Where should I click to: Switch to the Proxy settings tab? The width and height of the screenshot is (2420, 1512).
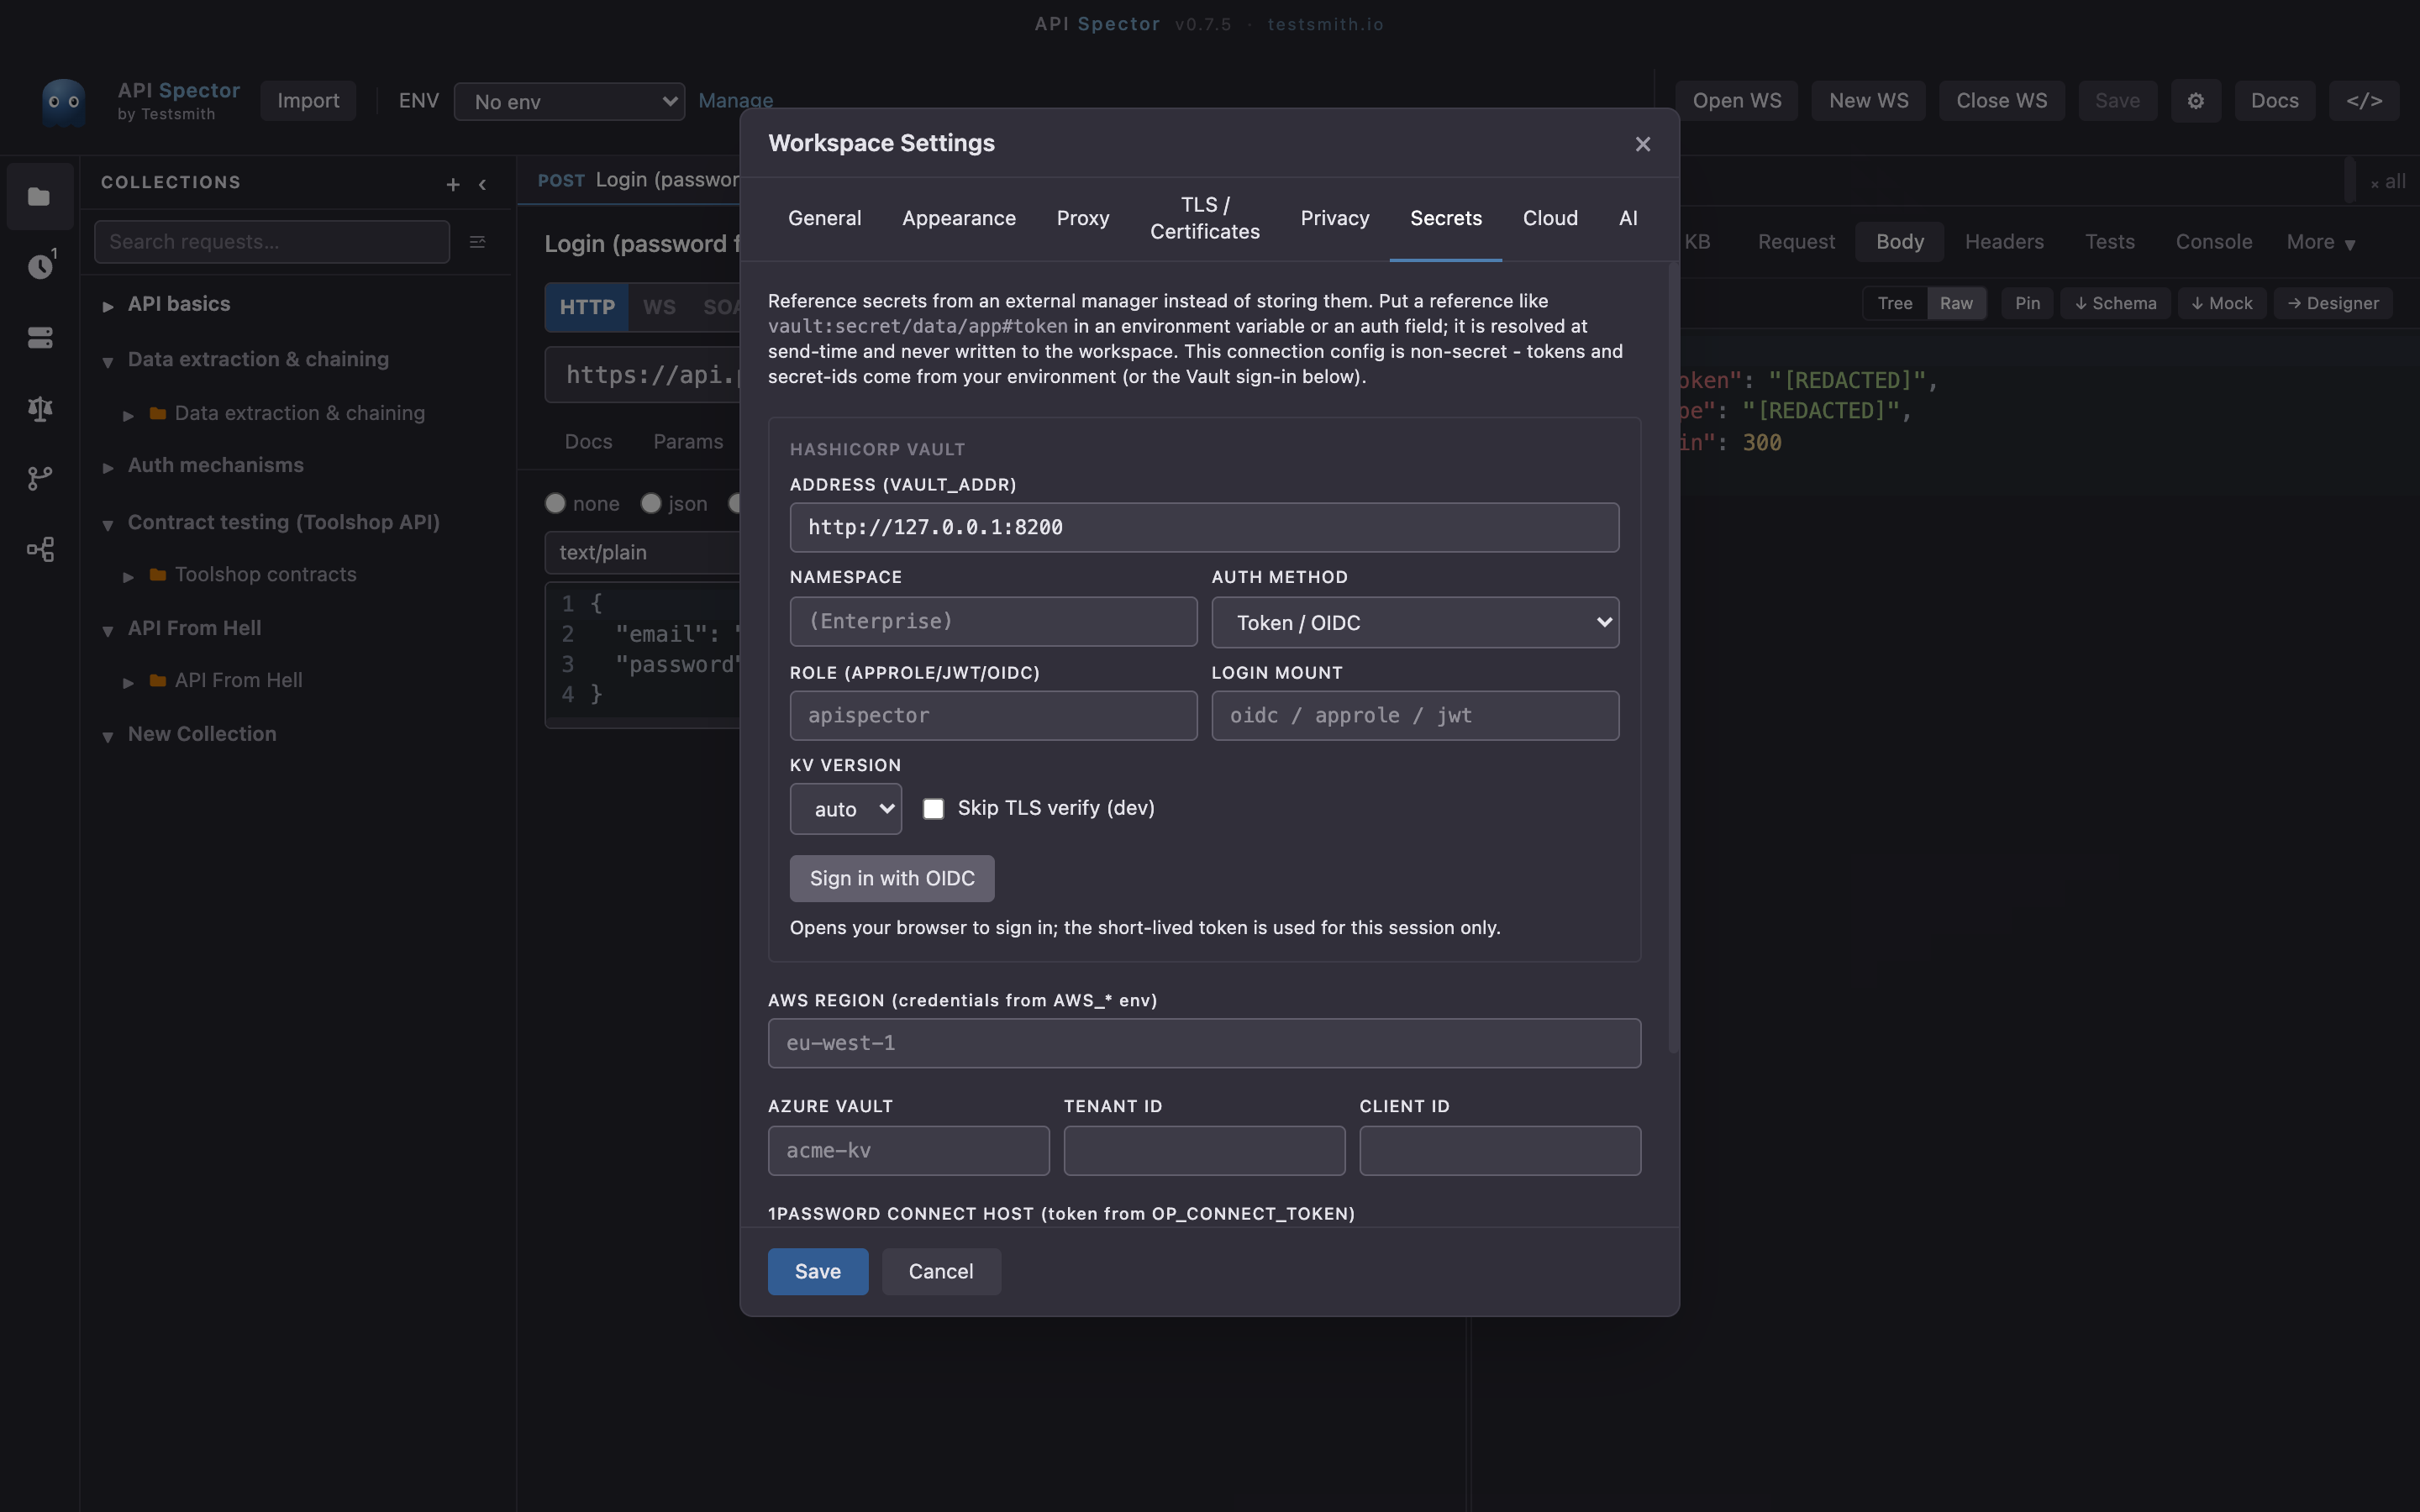1083,218
